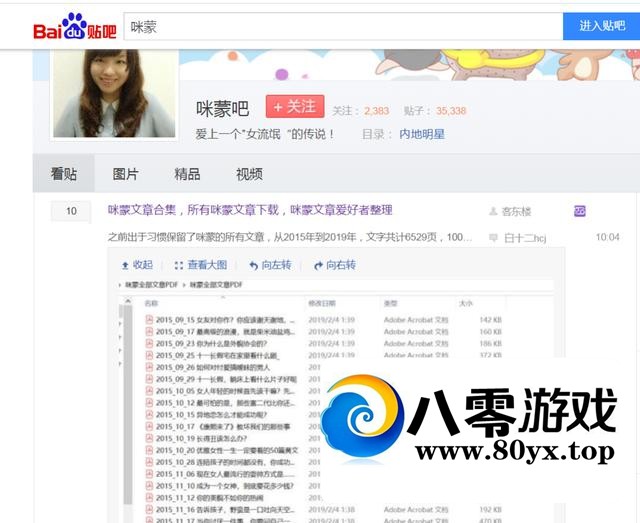The image size is (640, 523).
Task: Follow the bar with +关注 button
Action: (295, 107)
